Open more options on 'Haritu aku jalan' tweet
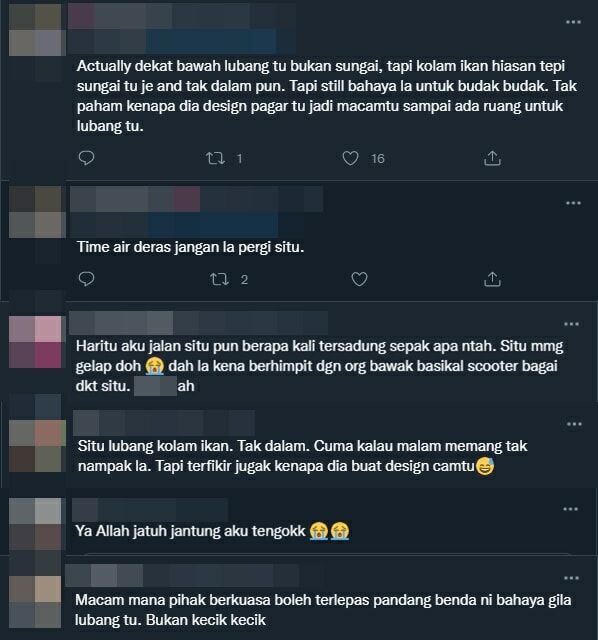 point(571,324)
